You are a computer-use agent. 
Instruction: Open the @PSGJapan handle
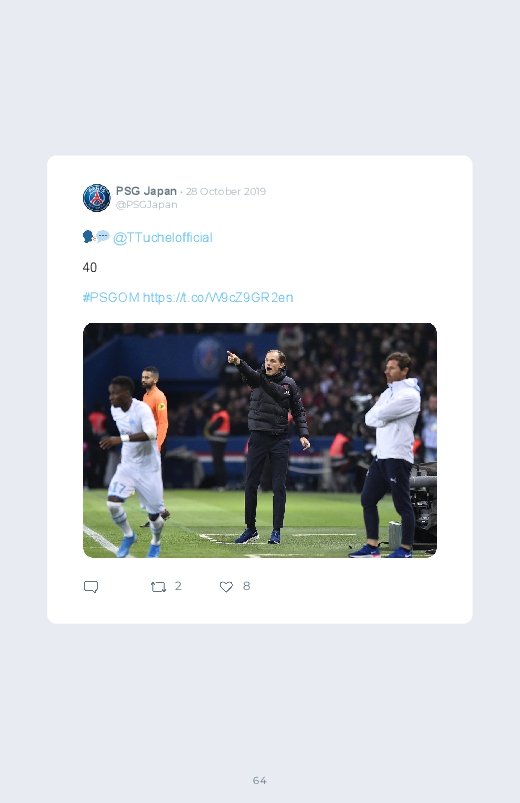[147, 204]
